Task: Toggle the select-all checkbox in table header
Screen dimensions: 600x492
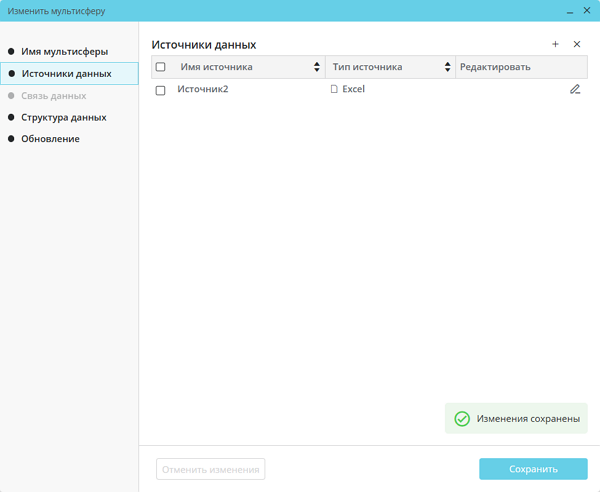Action: point(160,67)
